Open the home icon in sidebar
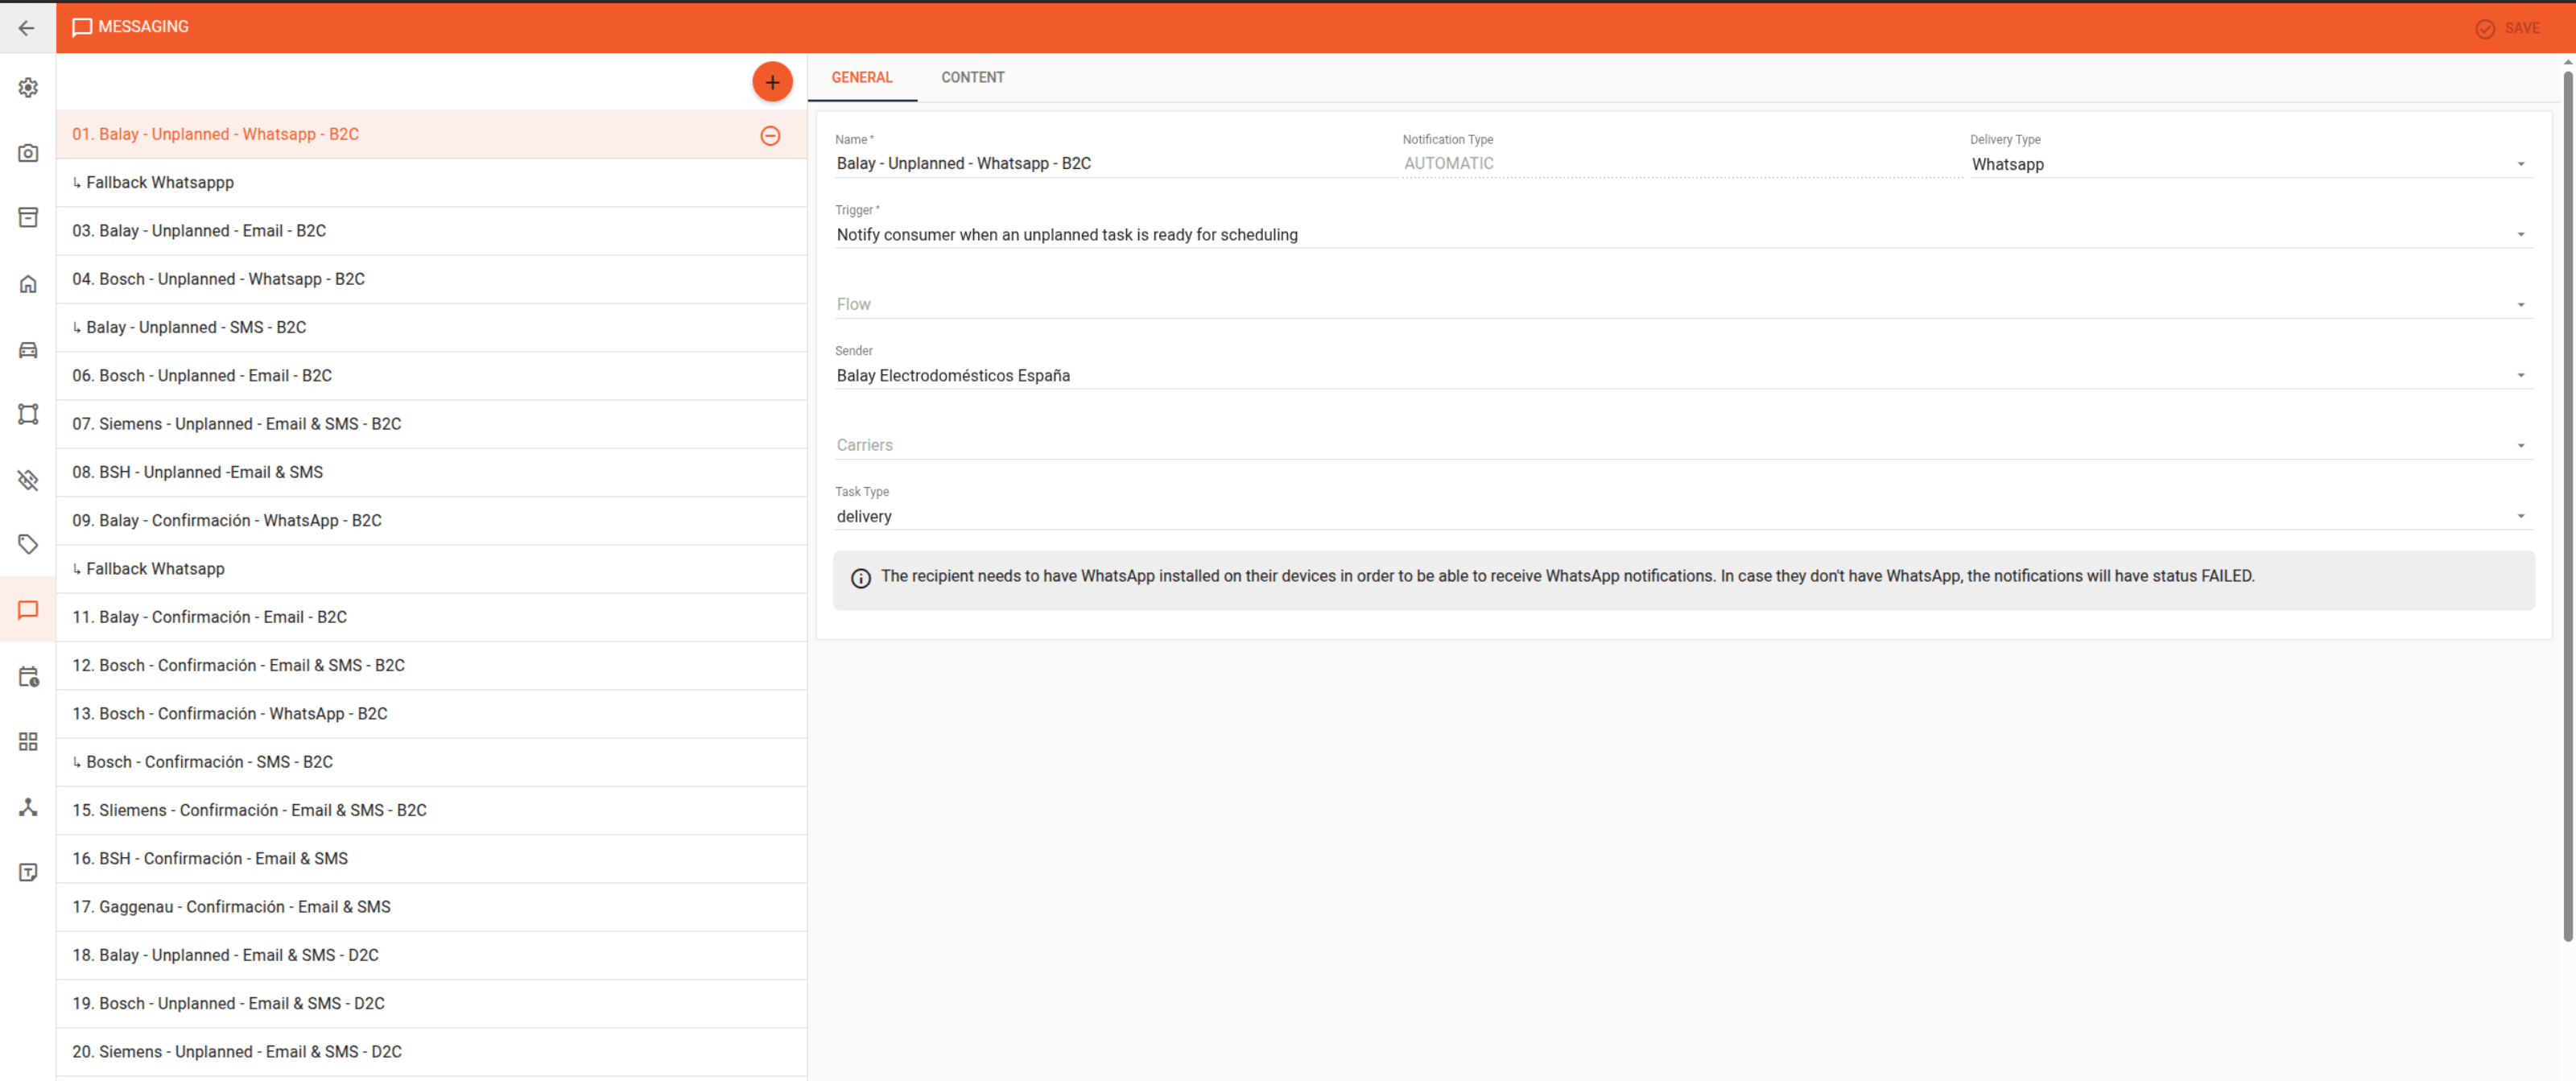Viewport: 2576px width, 1081px height. click(28, 284)
